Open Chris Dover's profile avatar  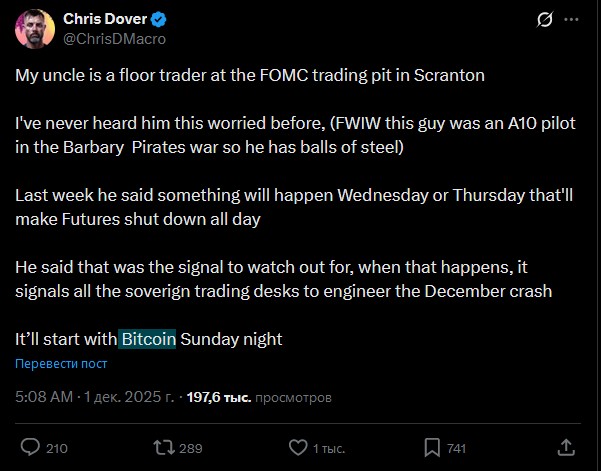pyautogui.click(x=35, y=28)
